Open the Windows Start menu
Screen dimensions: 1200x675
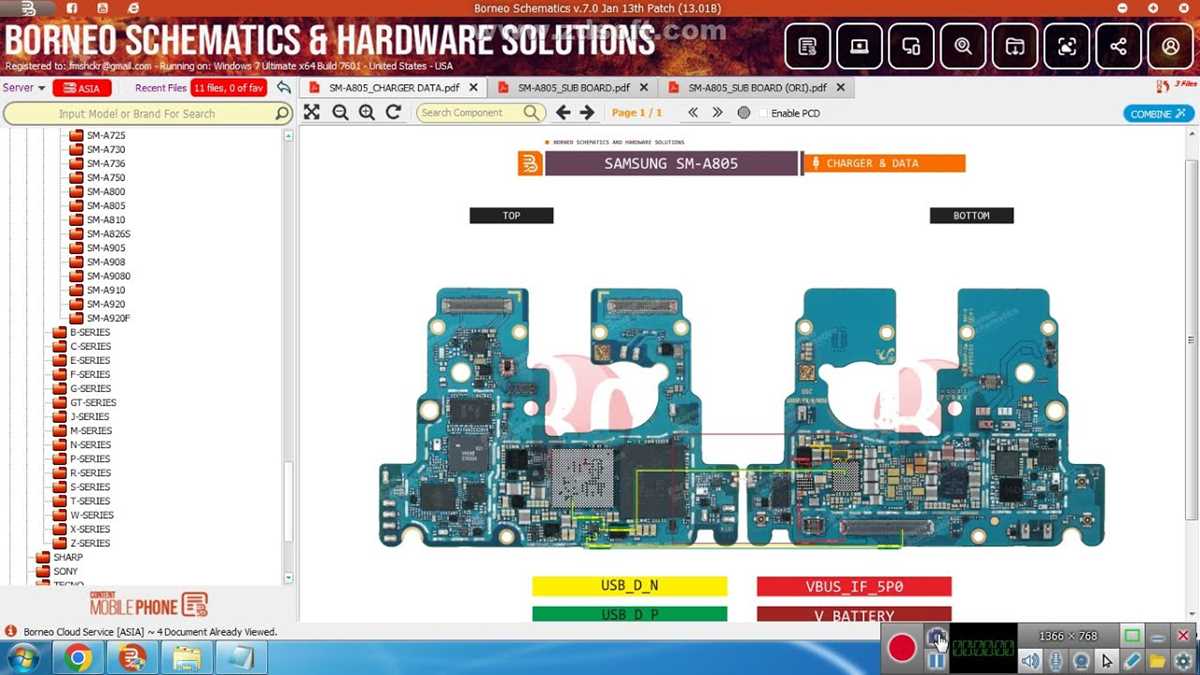coord(22,657)
